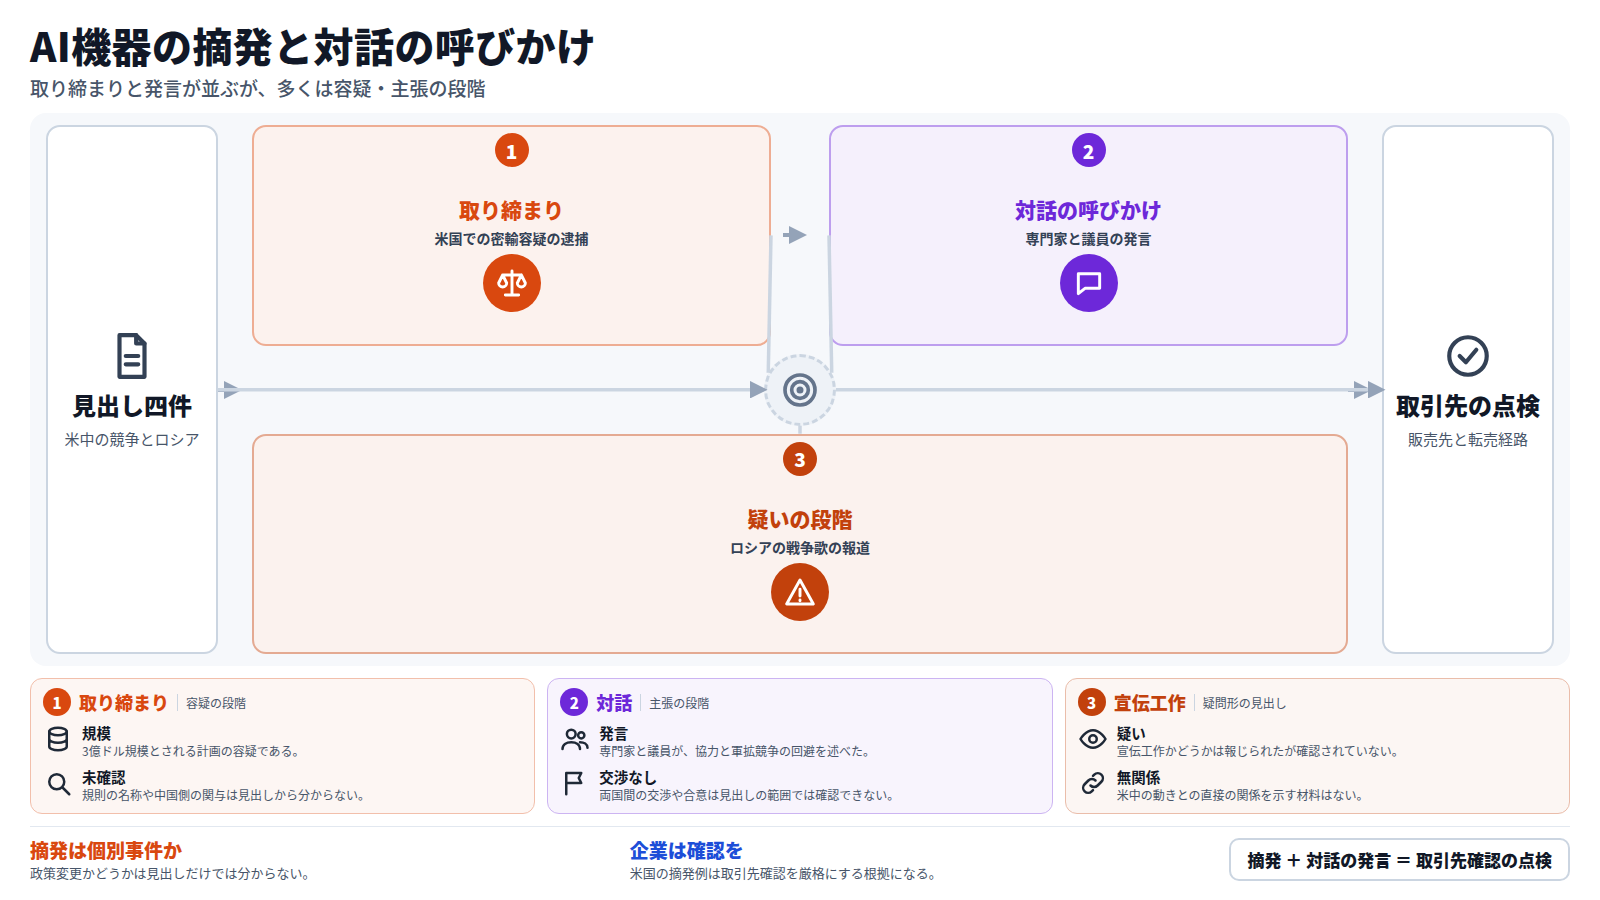This screenshot has height=900, width=1600.
Task: Click the document icon above 見出し四件
Action: pyautogui.click(x=132, y=356)
